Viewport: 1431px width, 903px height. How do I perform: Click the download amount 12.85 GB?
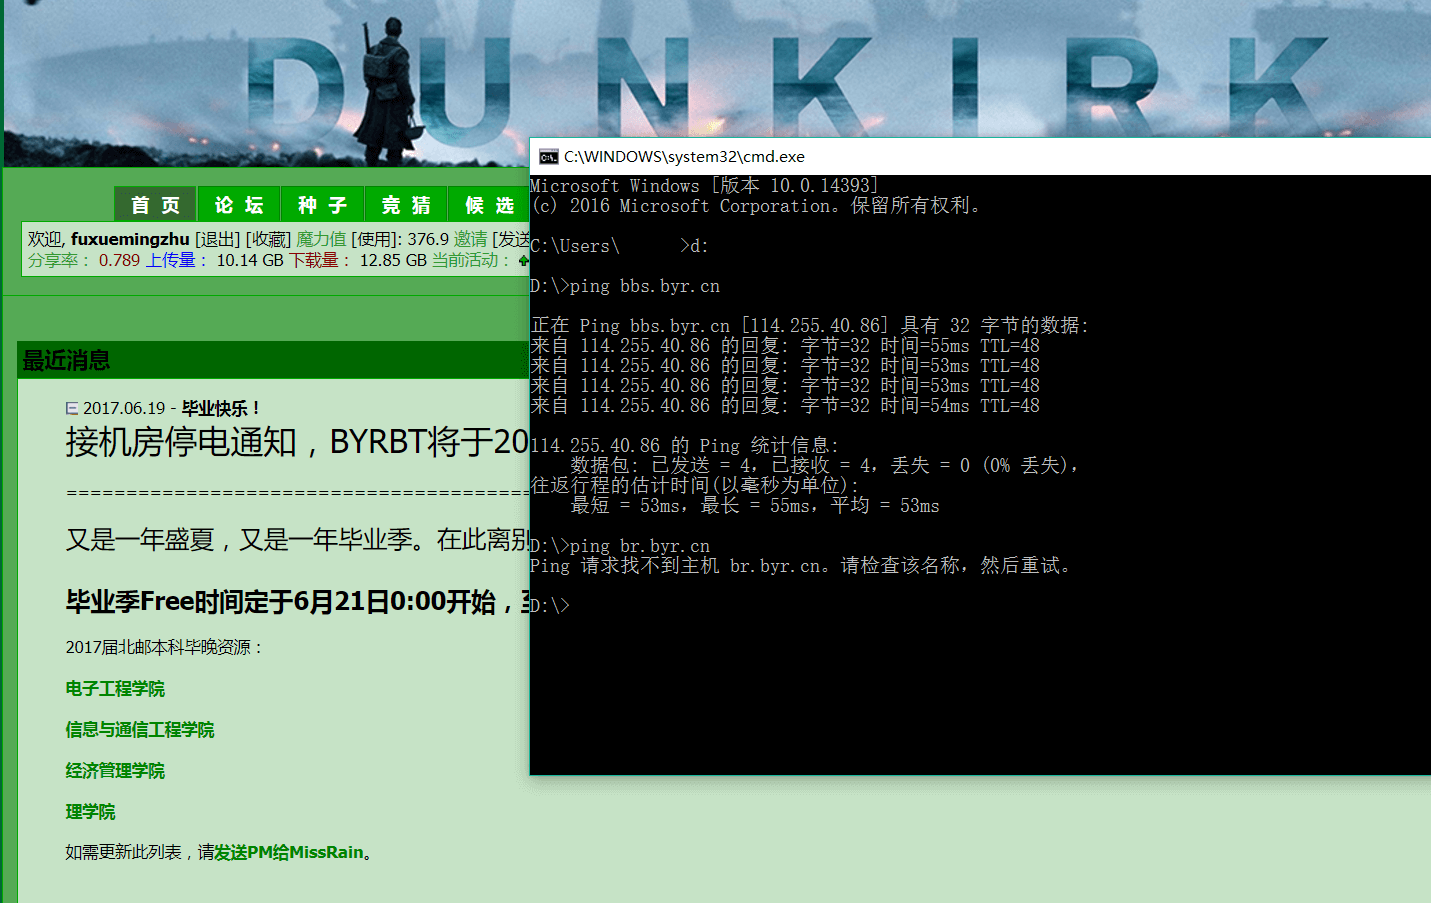(x=393, y=260)
